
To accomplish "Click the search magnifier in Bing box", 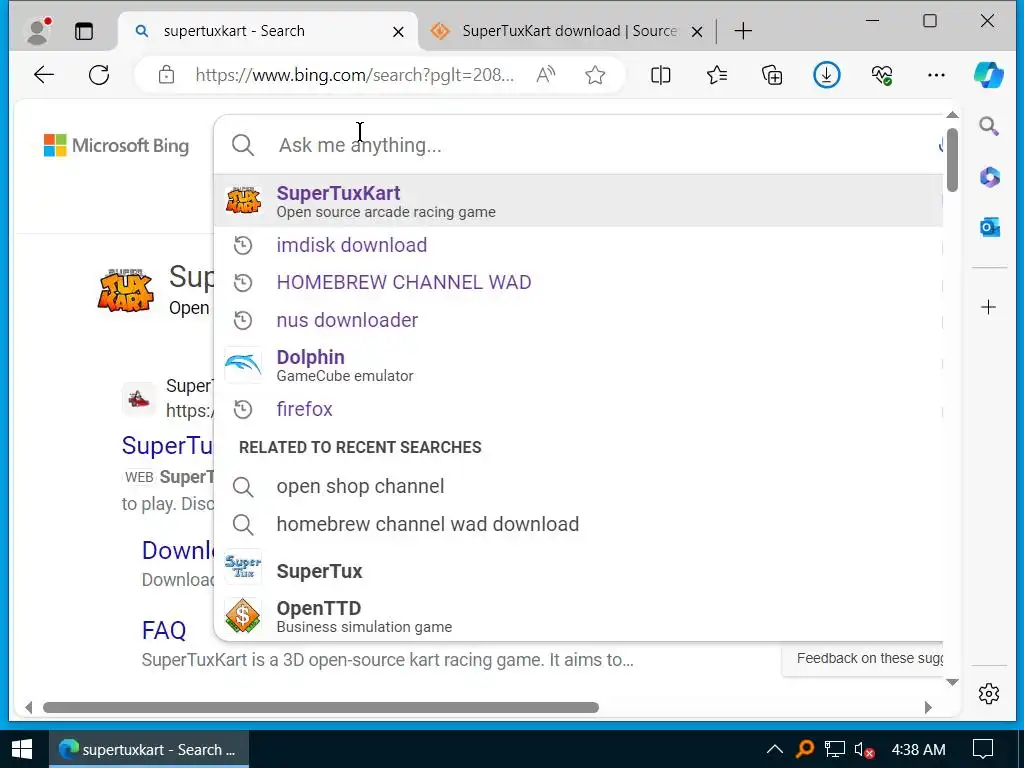I will pos(243,145).
